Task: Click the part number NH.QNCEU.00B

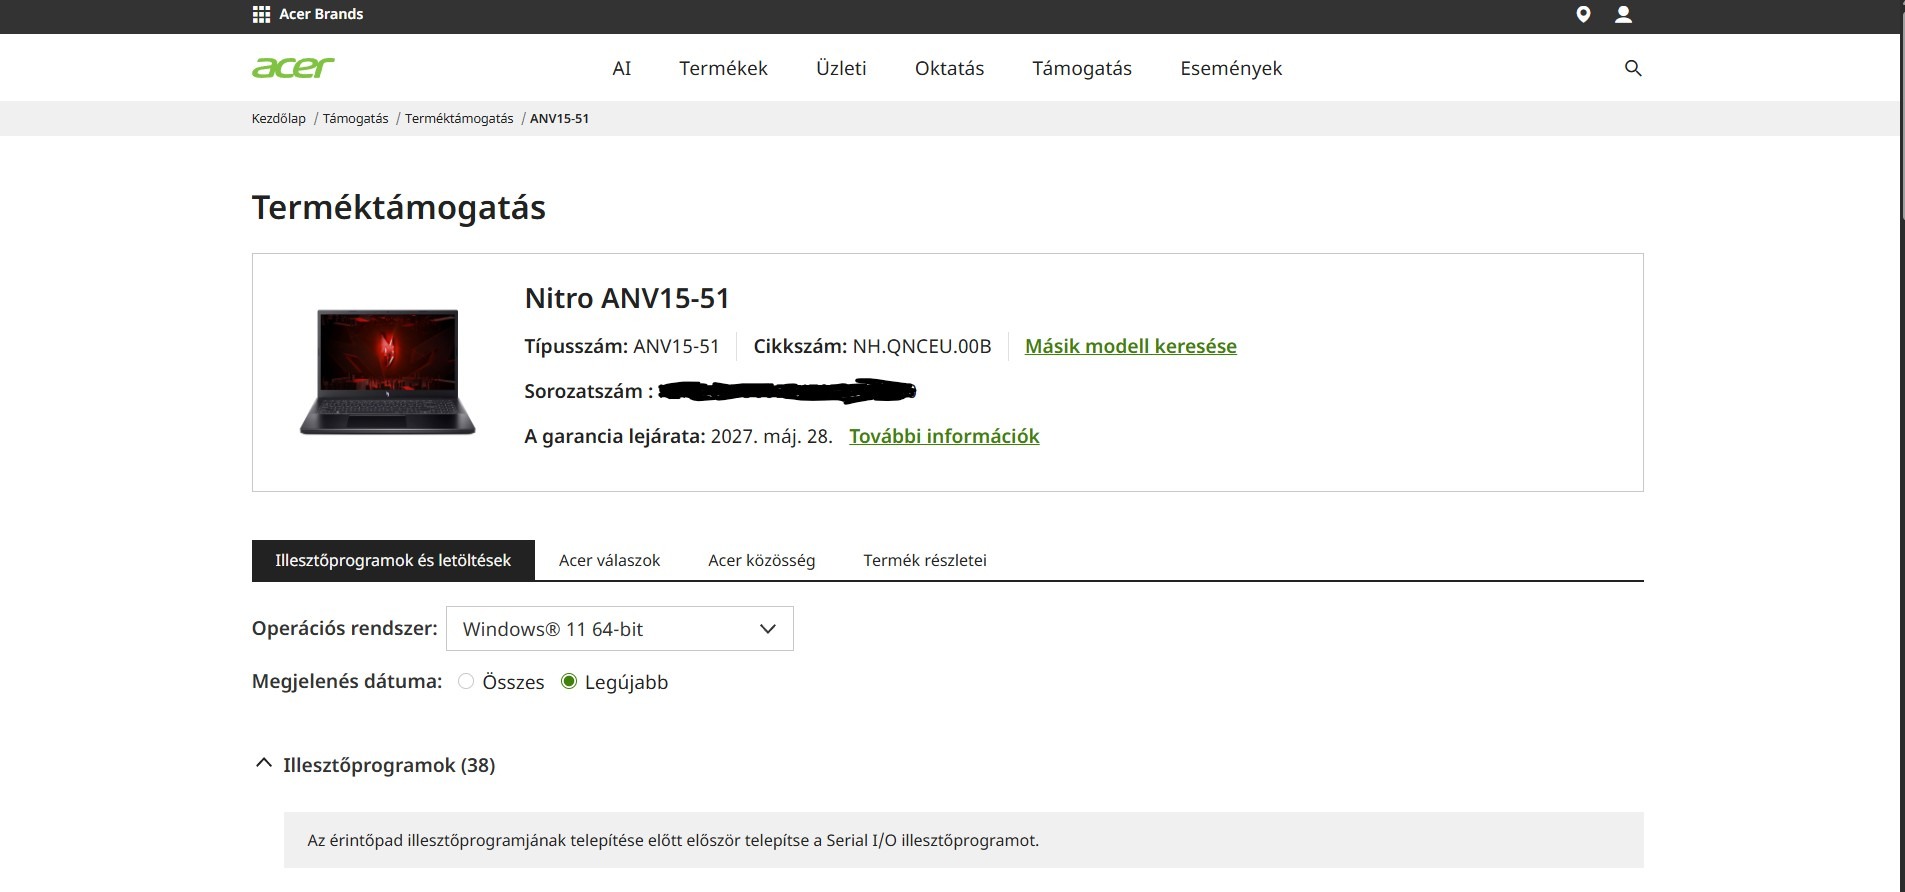Action: click(922, 346)
